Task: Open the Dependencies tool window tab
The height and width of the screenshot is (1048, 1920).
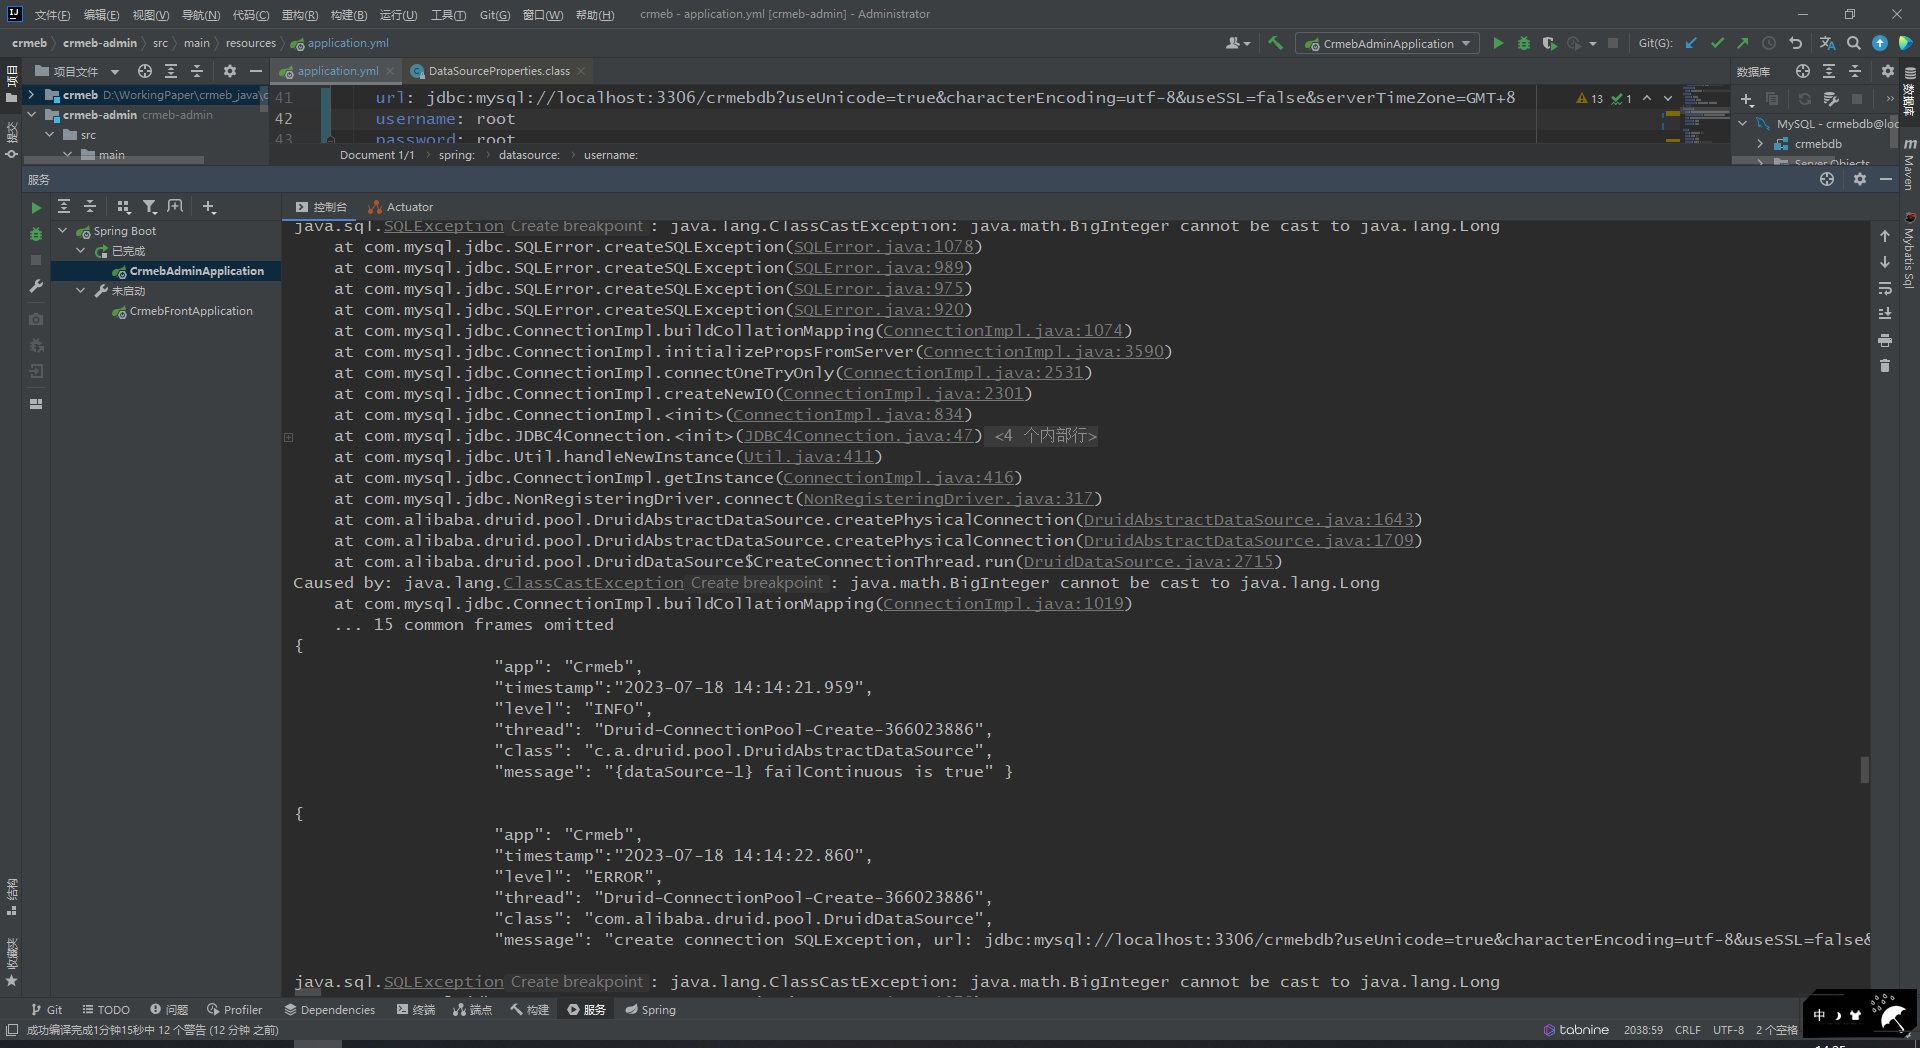Action: tap(330, 1010)
